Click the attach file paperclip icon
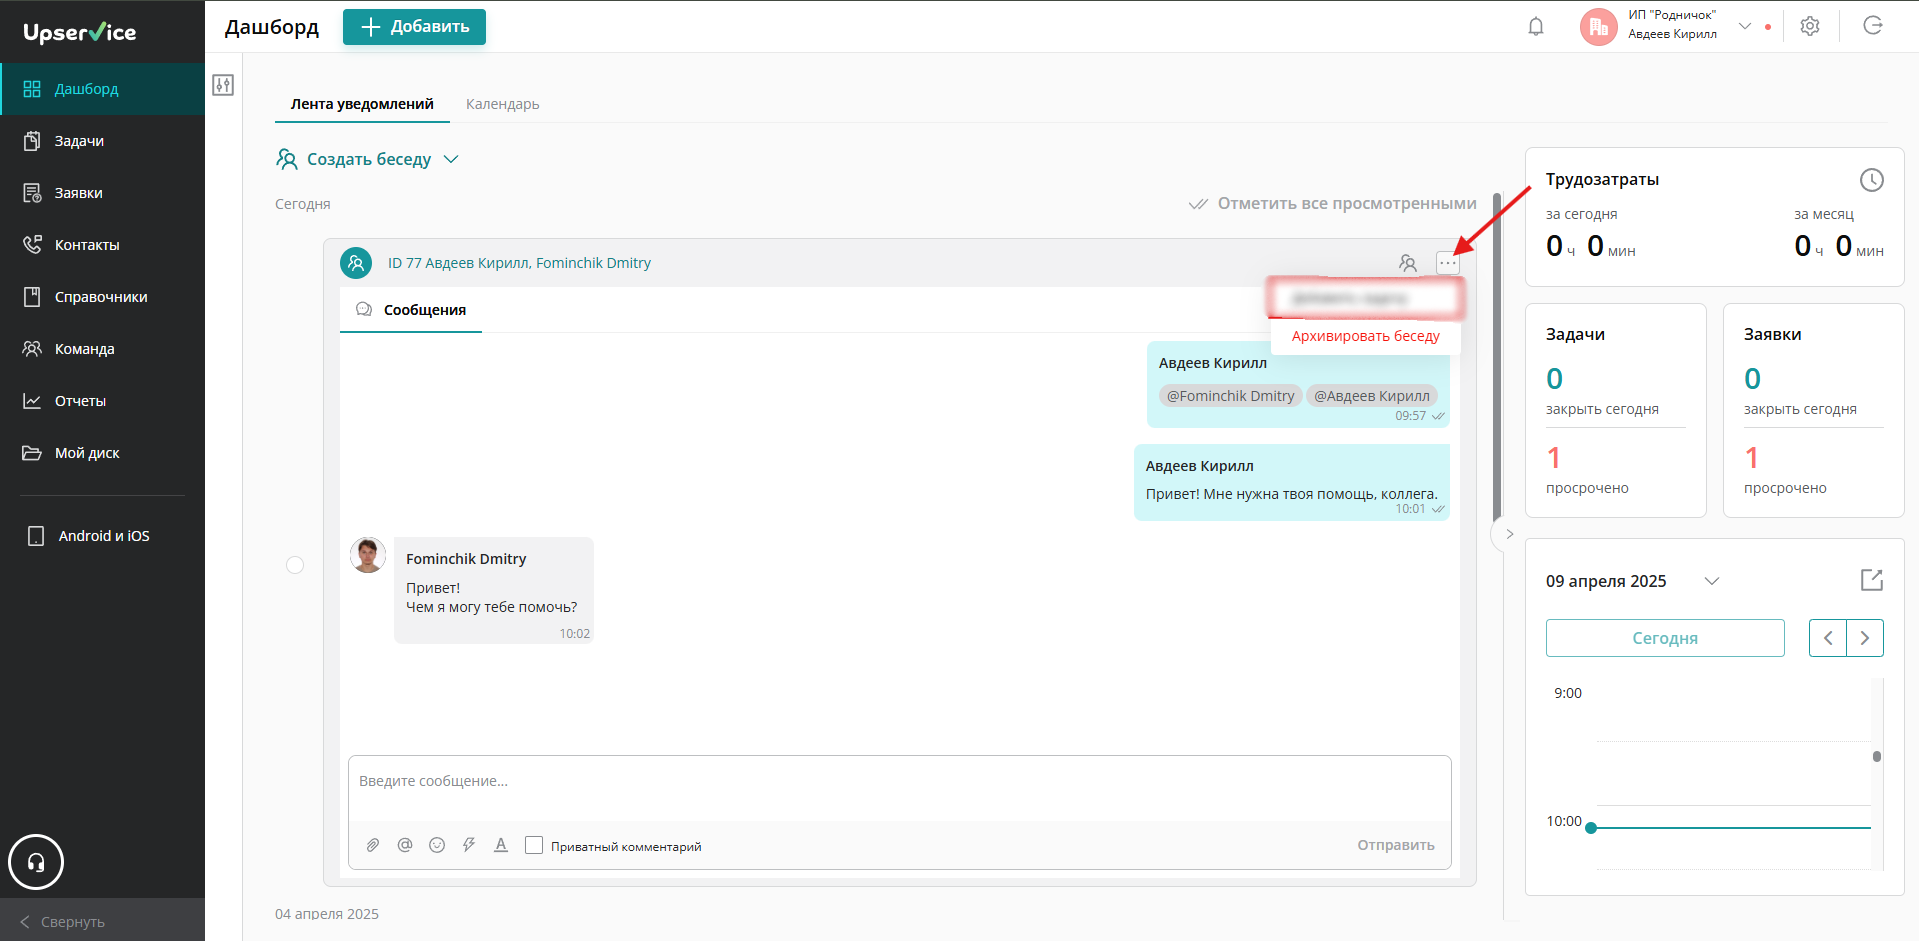This screenshot has height=941, width=1919. pyautogui.click(x=373, y=845)
